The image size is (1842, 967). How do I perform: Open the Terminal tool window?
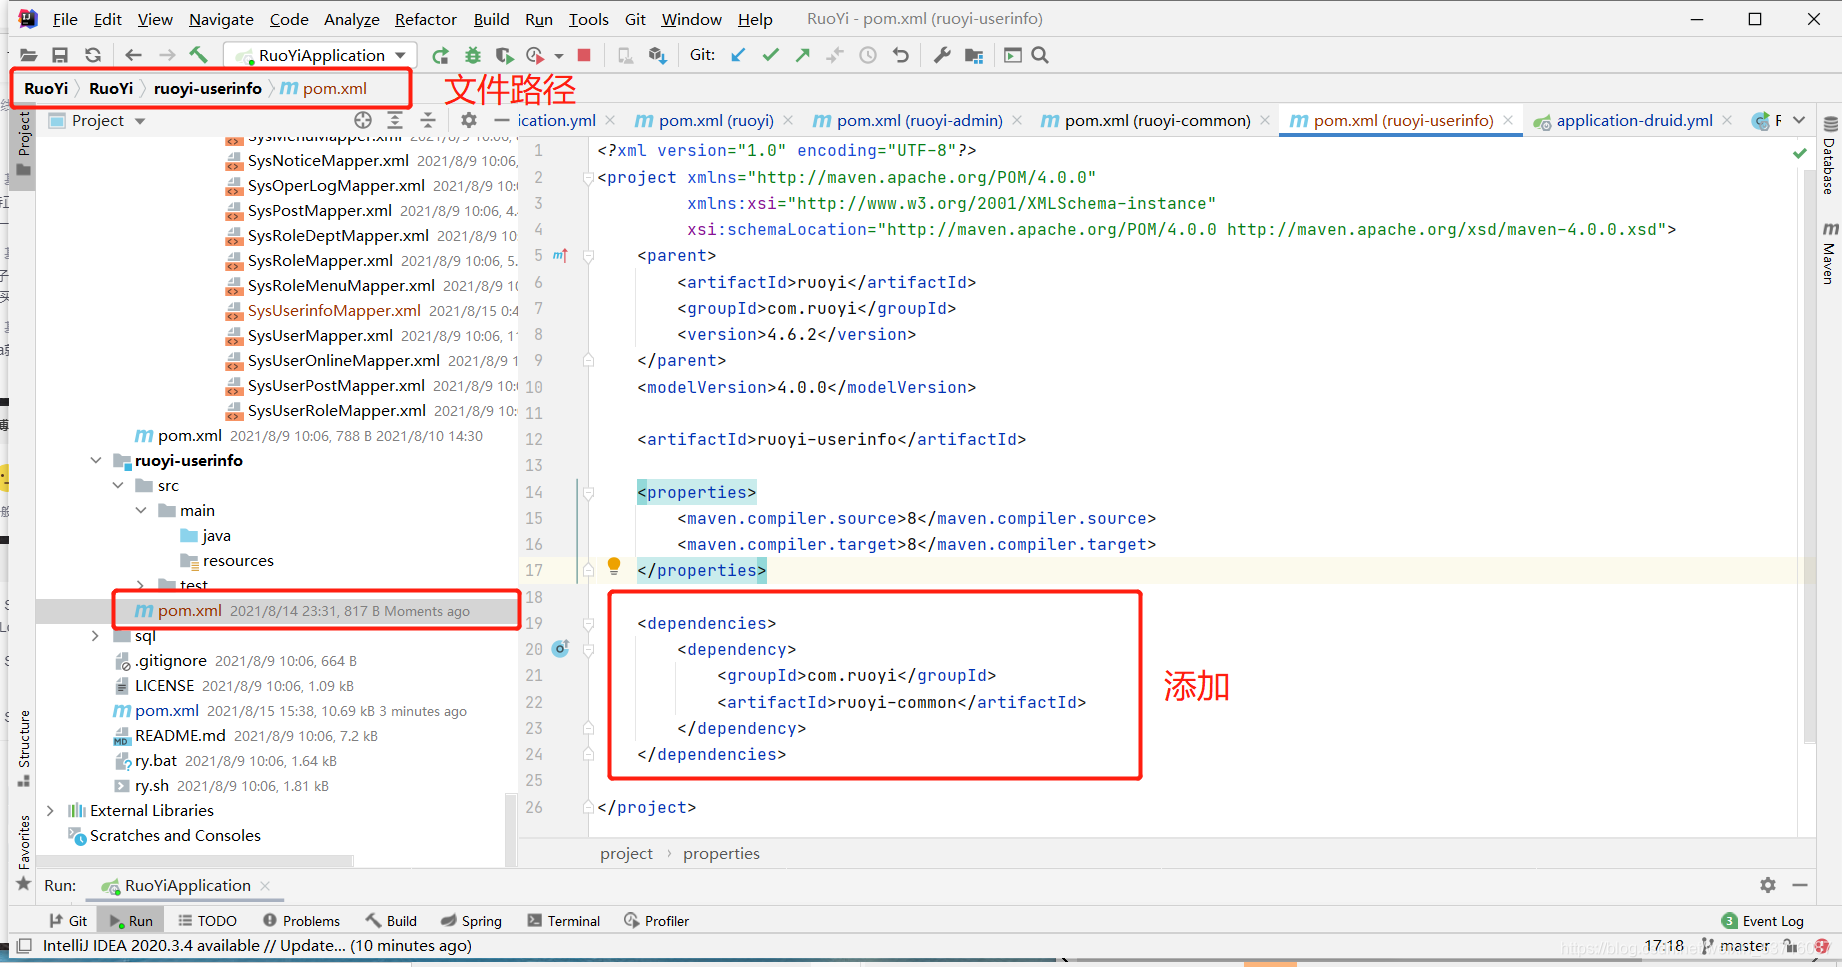point(564,921)
